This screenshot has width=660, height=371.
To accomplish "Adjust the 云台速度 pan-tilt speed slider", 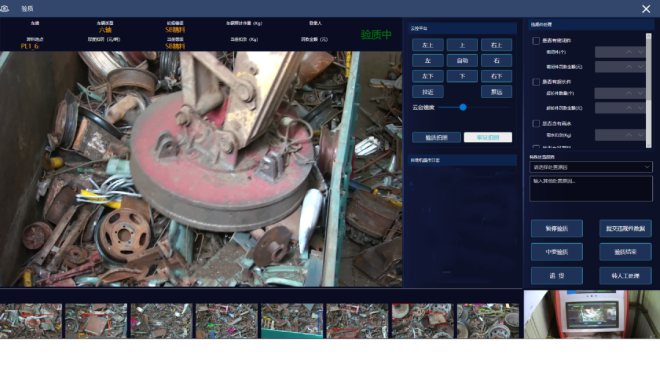I will (463, 107).
